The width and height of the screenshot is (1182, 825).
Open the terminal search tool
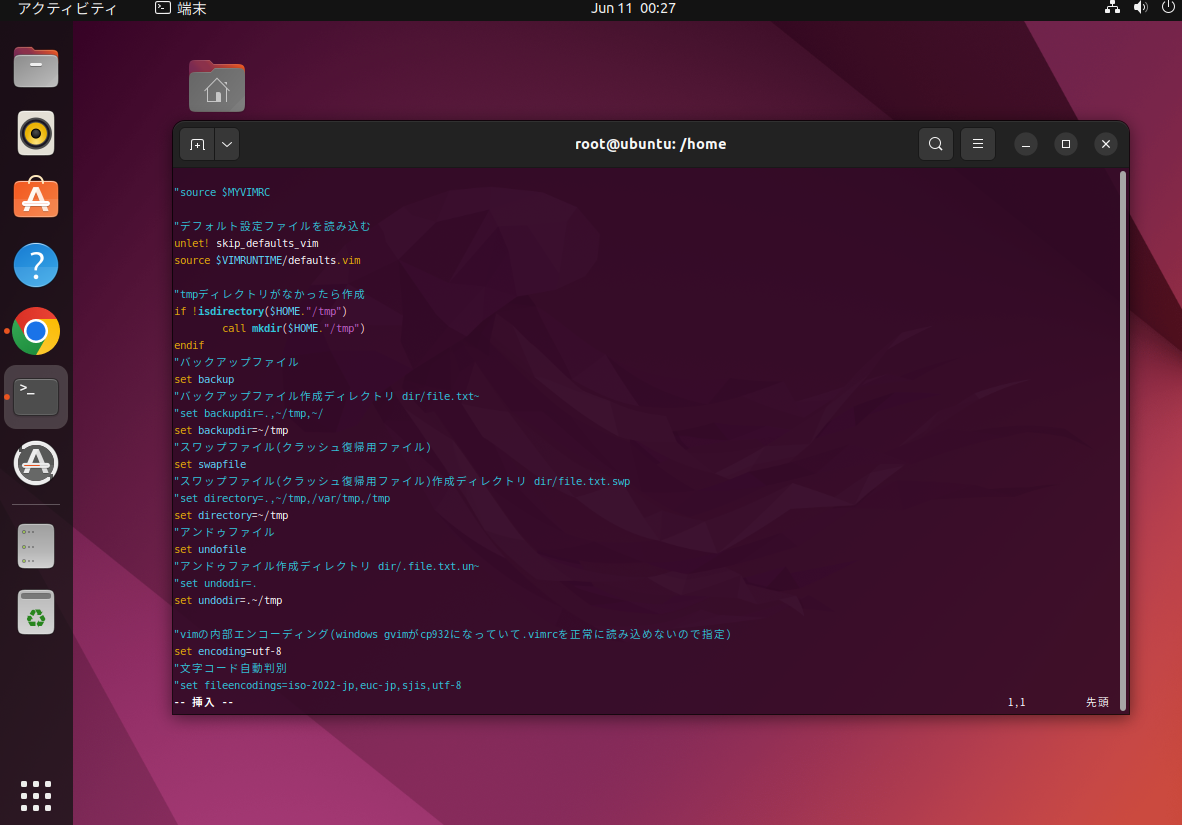(x=935, y=144)
